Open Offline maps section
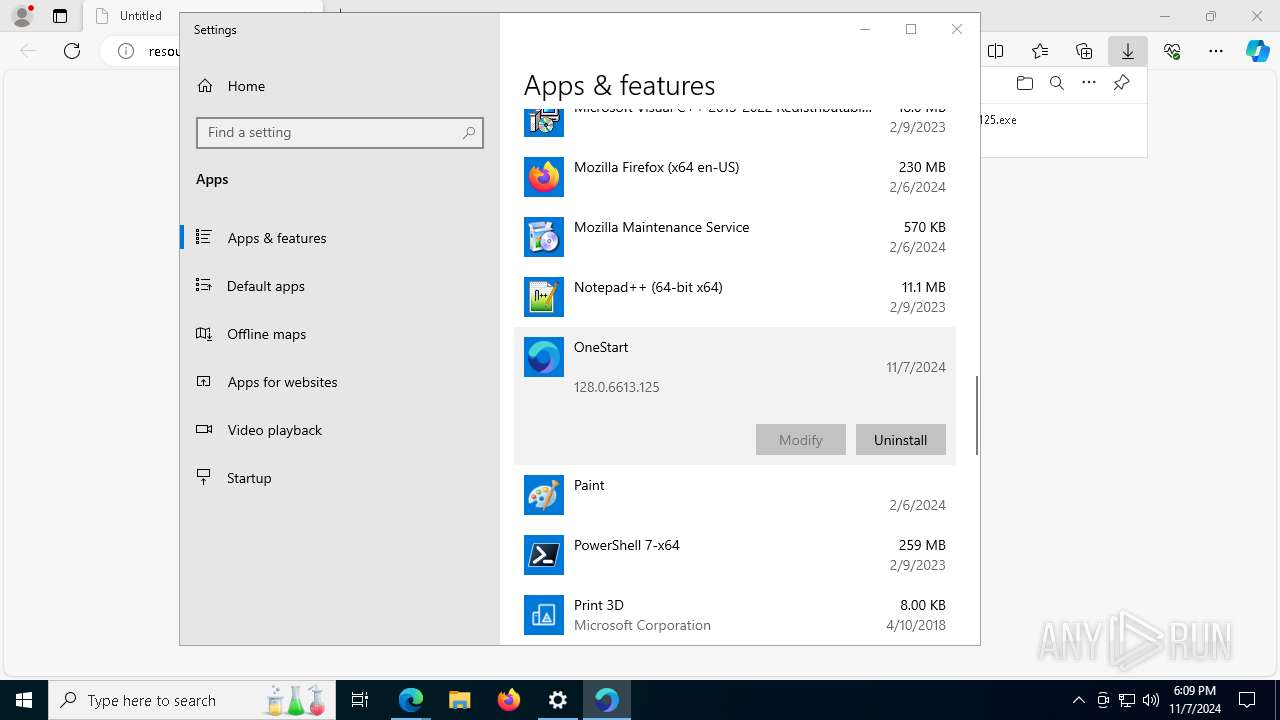1280x720 pixels. (340, 334)
